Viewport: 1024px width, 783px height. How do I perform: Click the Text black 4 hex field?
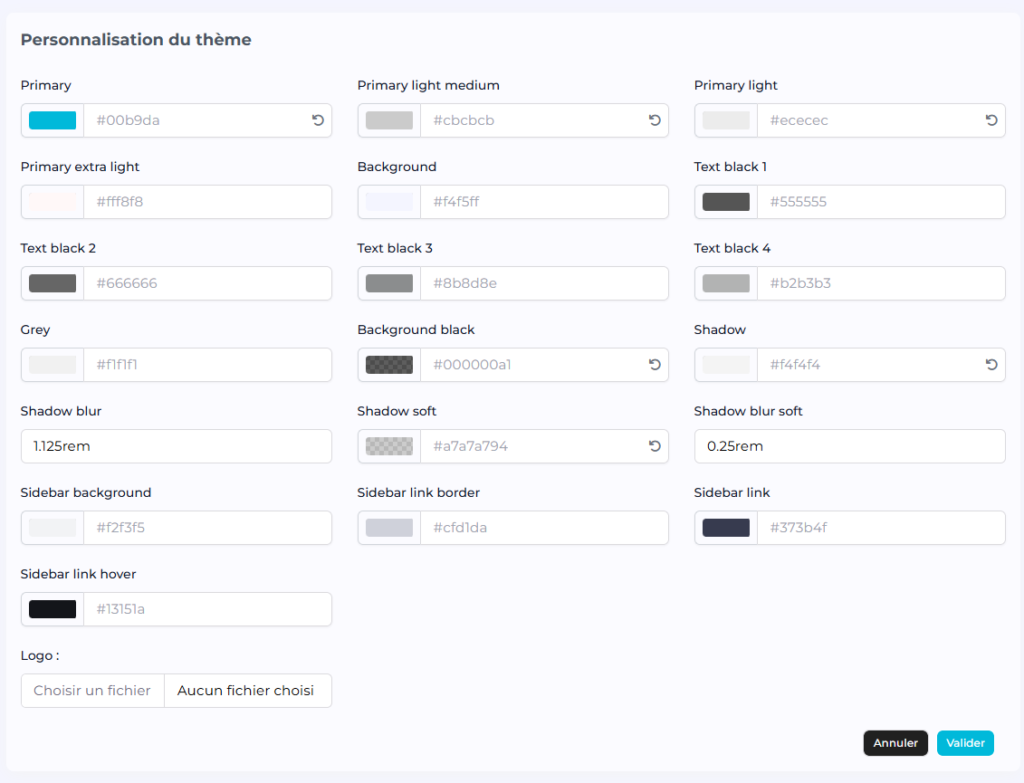881,283
